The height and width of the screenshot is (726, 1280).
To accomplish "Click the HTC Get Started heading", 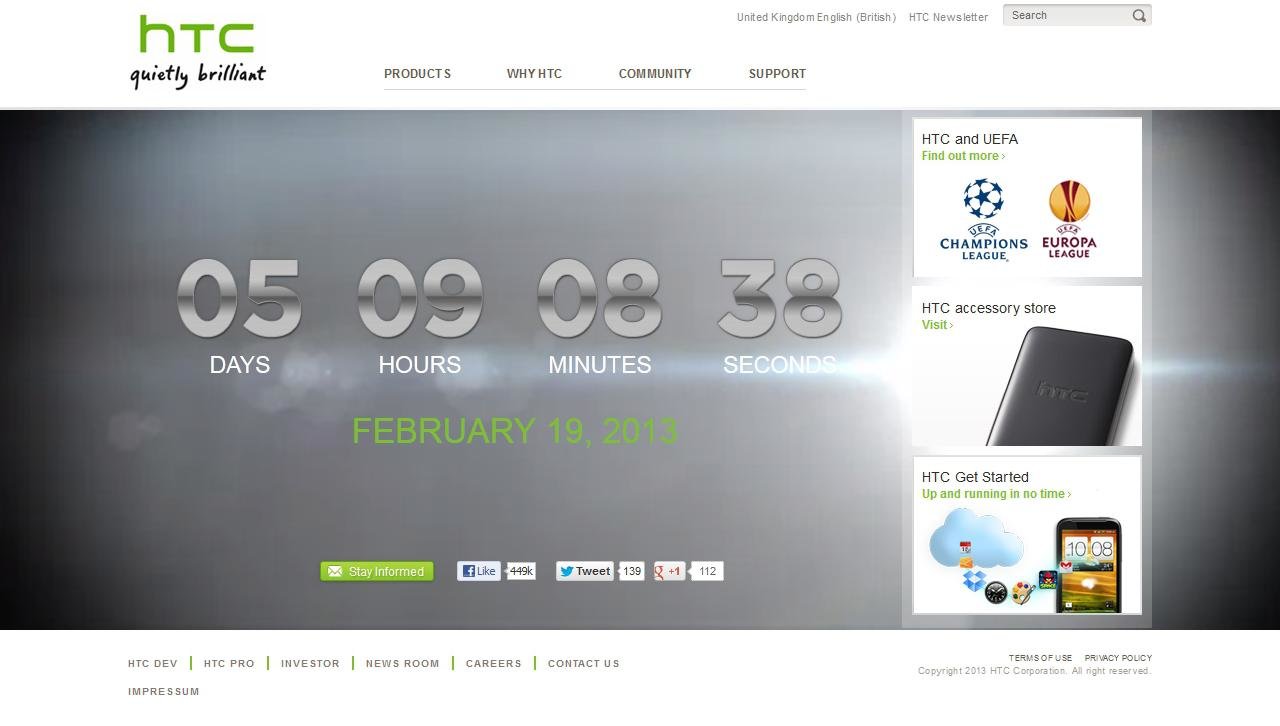I will pos(975,477).
